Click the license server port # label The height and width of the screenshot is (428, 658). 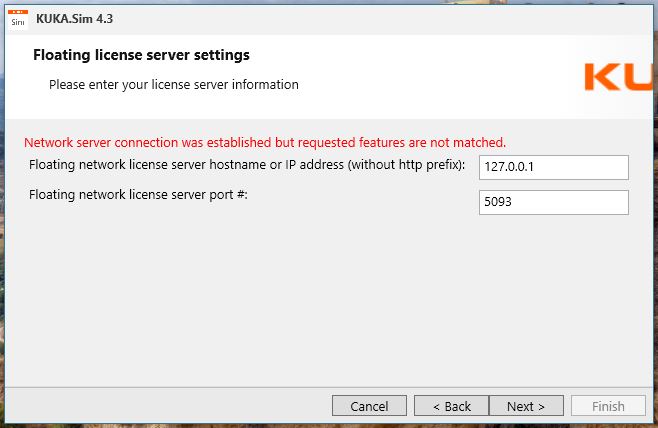tap(138, 195)
